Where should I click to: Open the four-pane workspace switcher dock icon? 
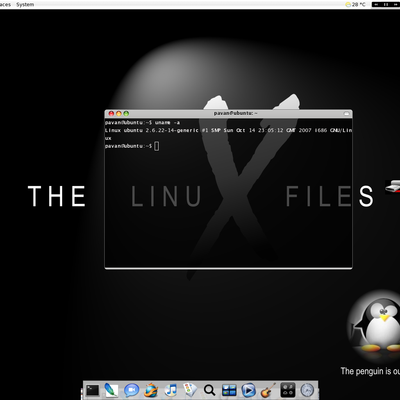tap(229, 390)
